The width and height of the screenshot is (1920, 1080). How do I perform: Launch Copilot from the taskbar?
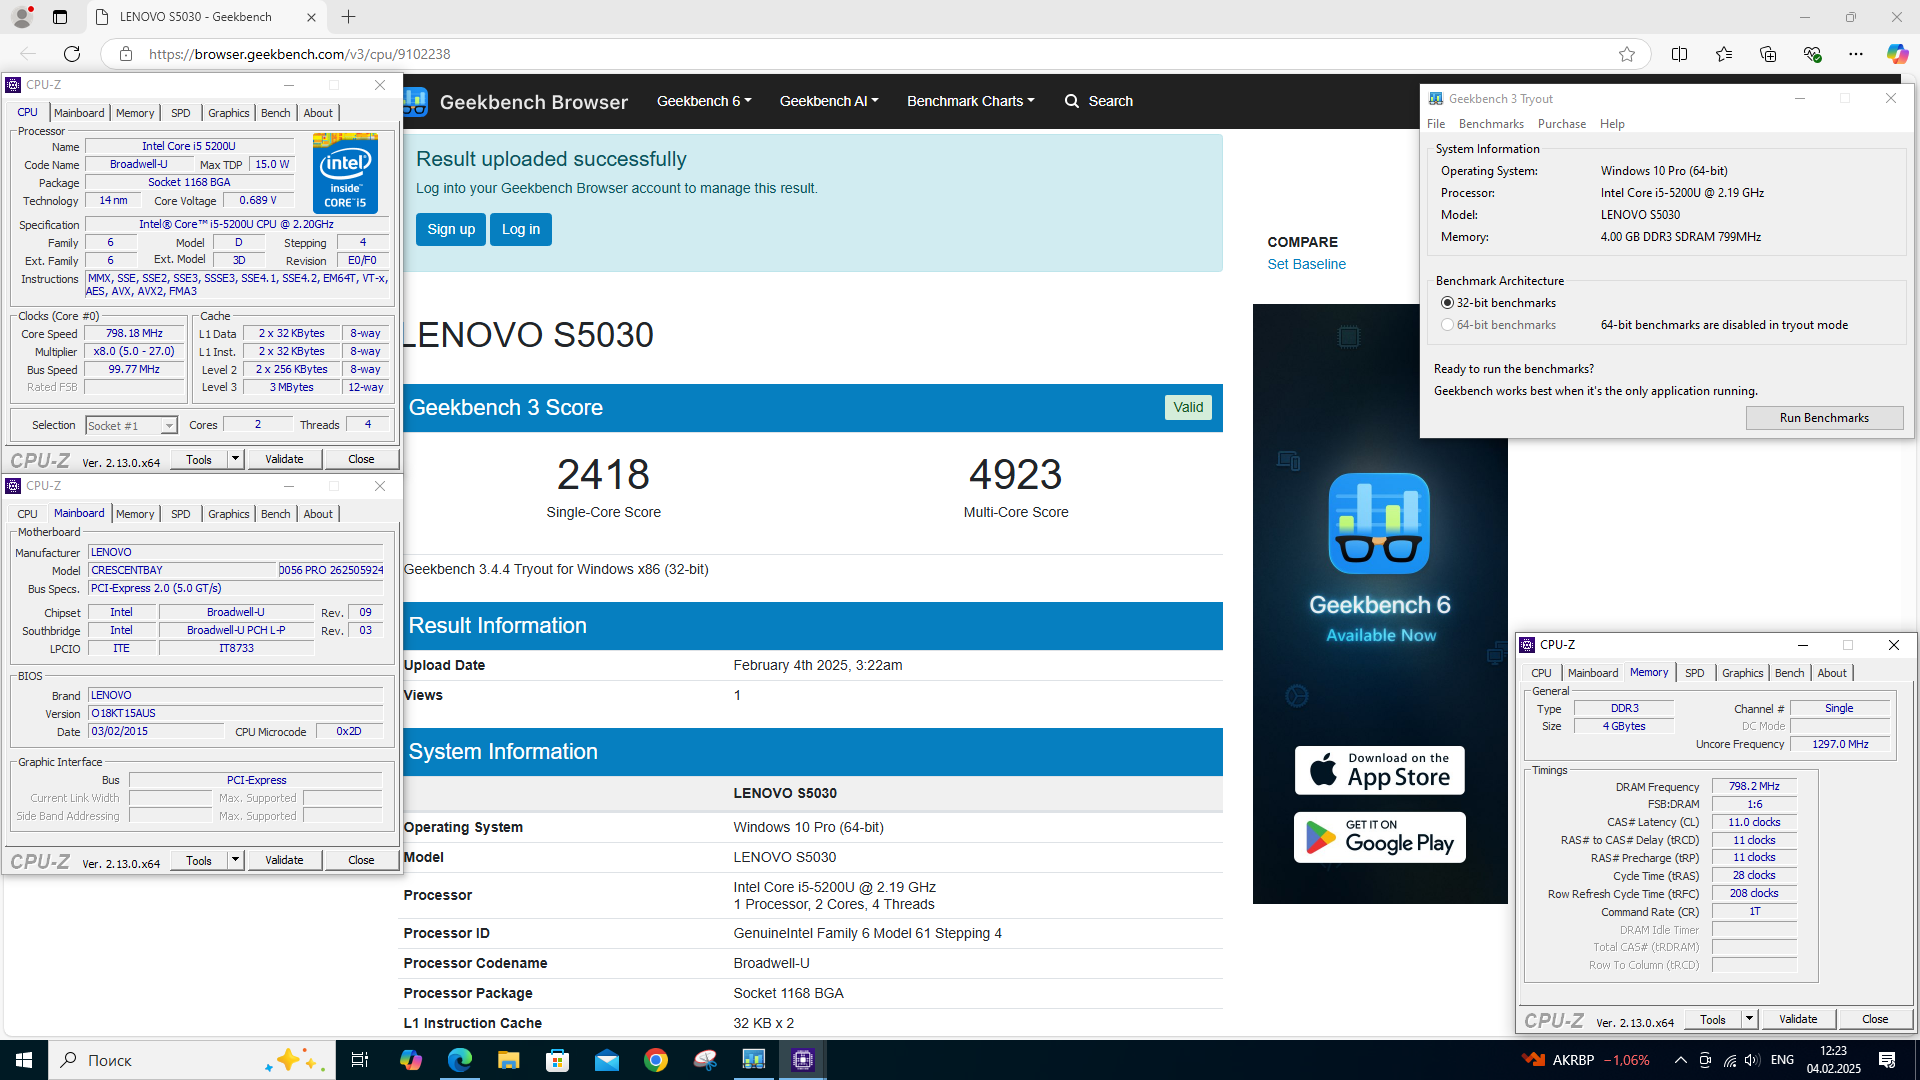[411, 1060]
